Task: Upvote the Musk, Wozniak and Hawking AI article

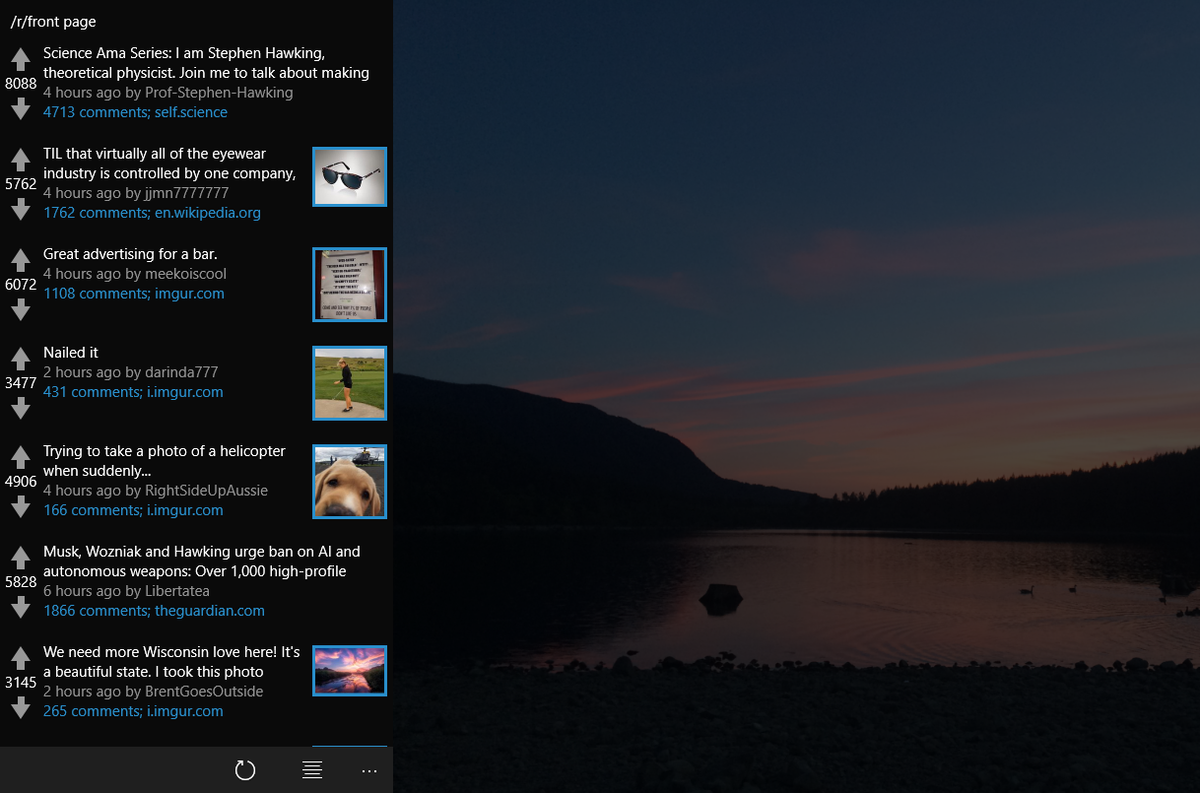Action: point(20,556)
